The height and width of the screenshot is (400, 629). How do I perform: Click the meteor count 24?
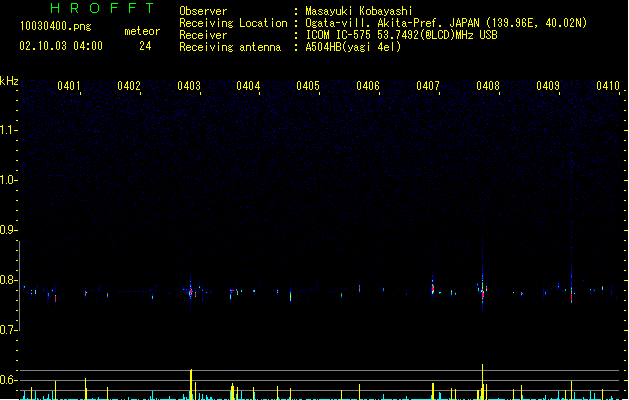coord(145,46)
